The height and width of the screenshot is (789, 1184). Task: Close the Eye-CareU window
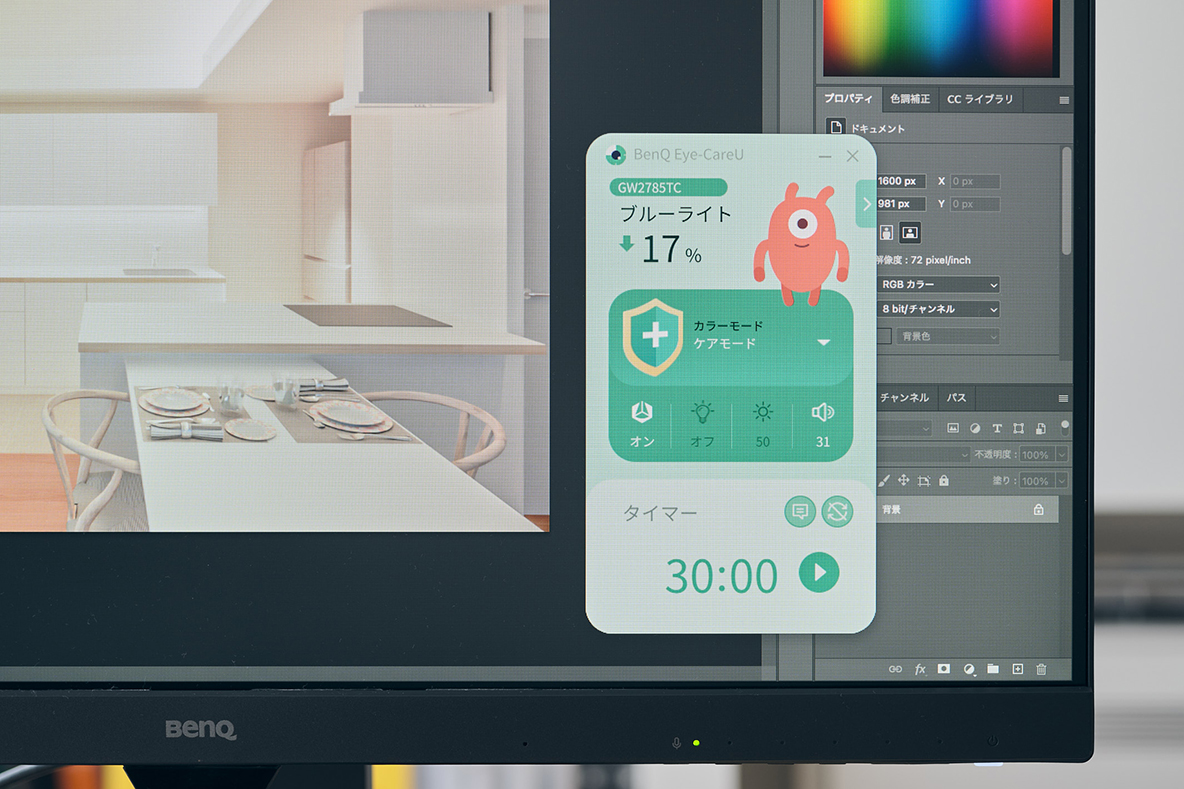(x=853, y=156)
